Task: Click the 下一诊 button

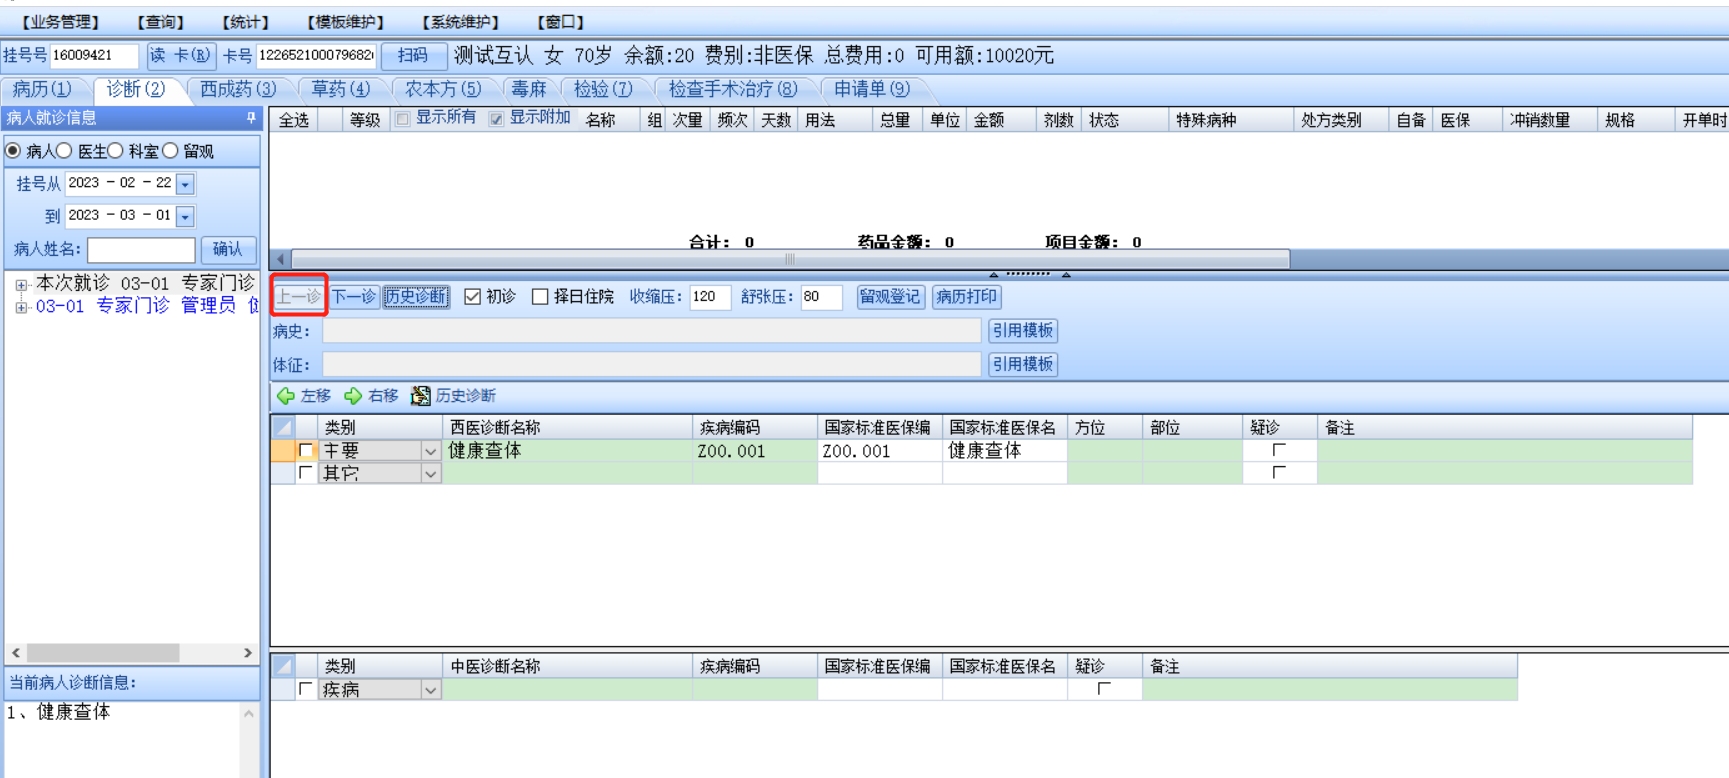Action: click(354, 297)
